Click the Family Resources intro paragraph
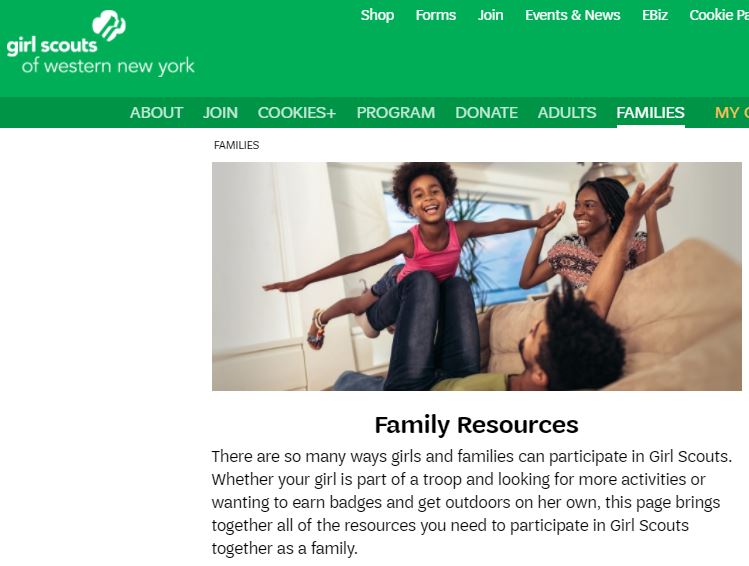Screen dimensions: 749x566 472,502
